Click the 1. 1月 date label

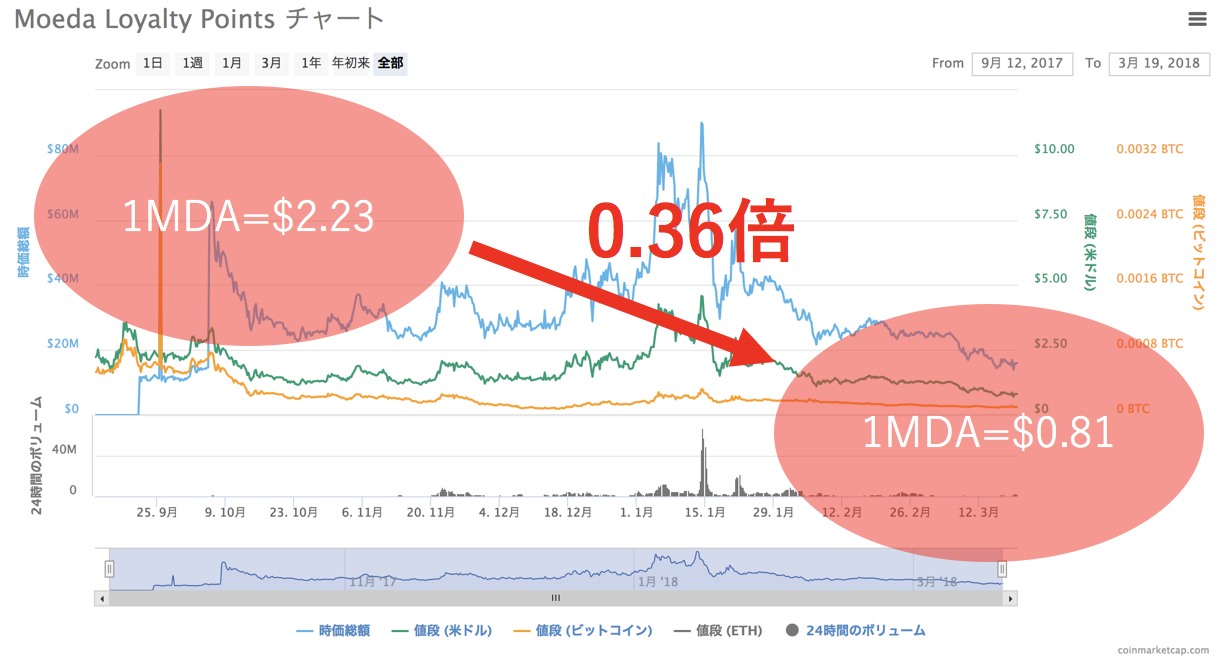tap(636, 512)
